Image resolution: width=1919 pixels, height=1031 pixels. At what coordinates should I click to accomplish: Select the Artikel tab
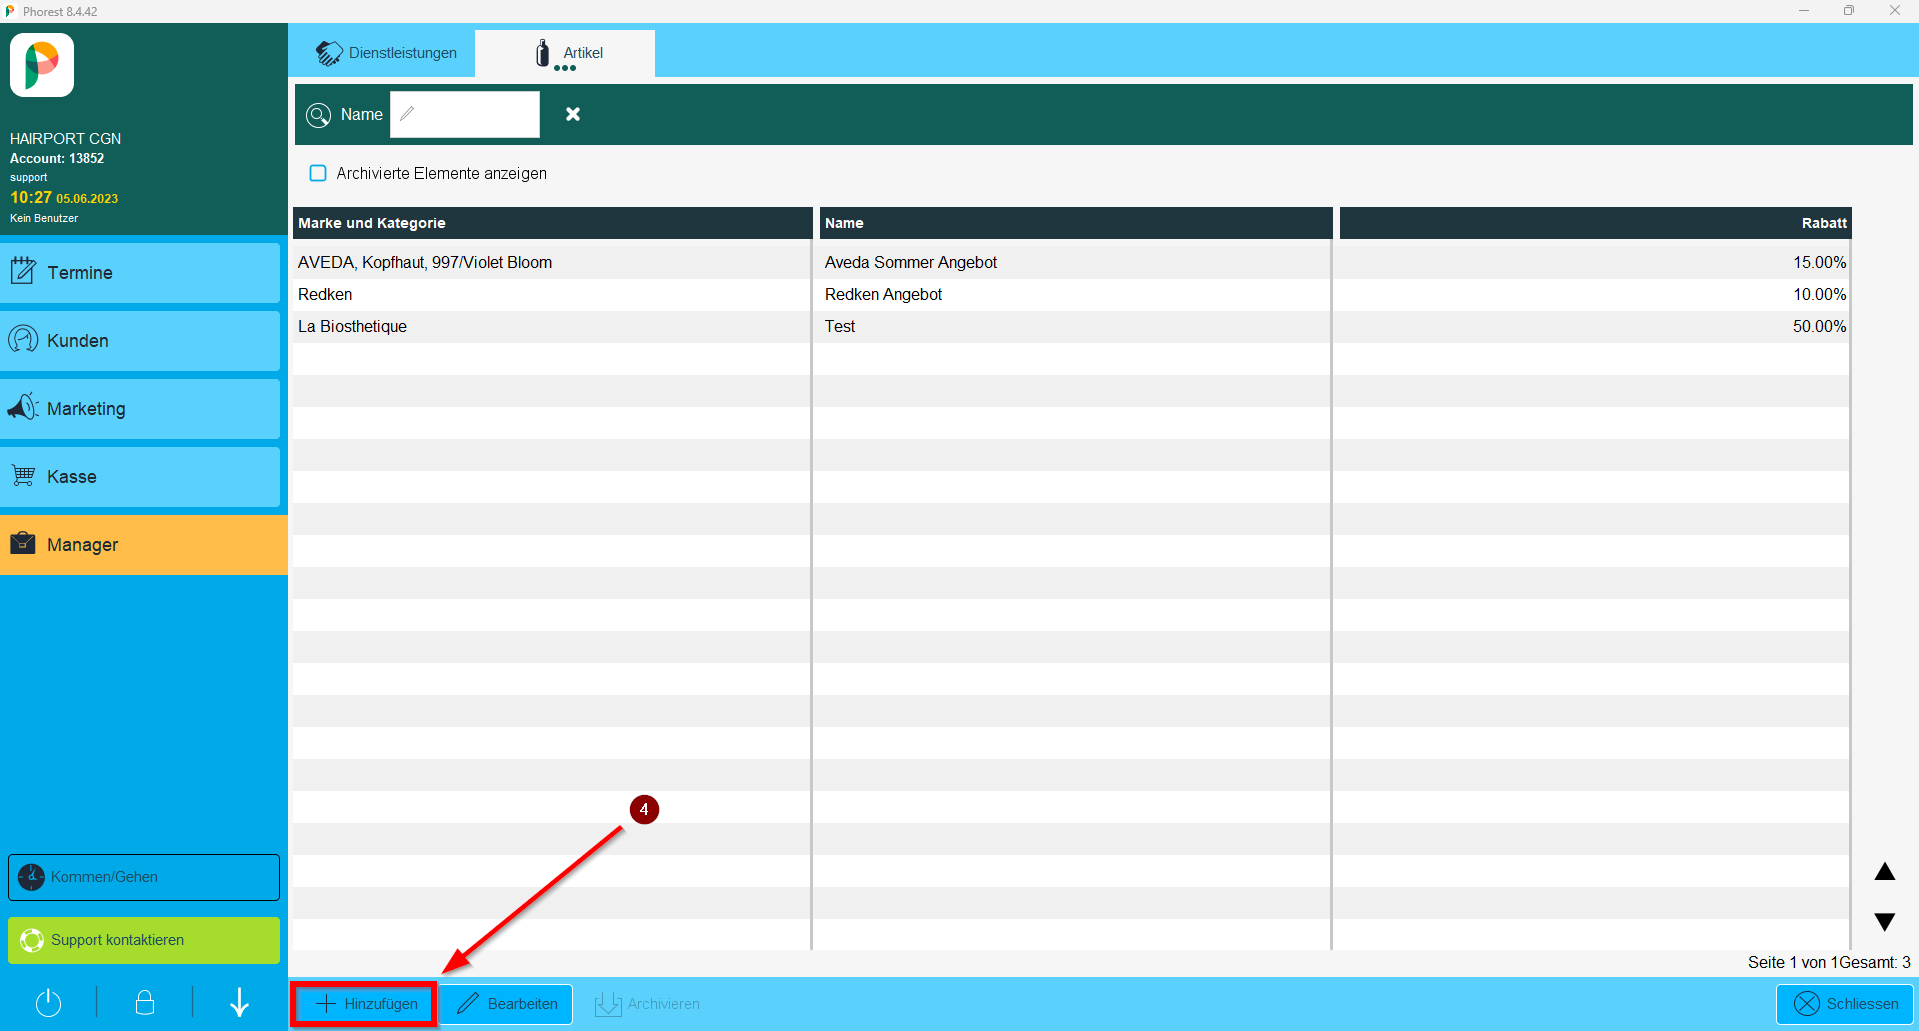565,53
